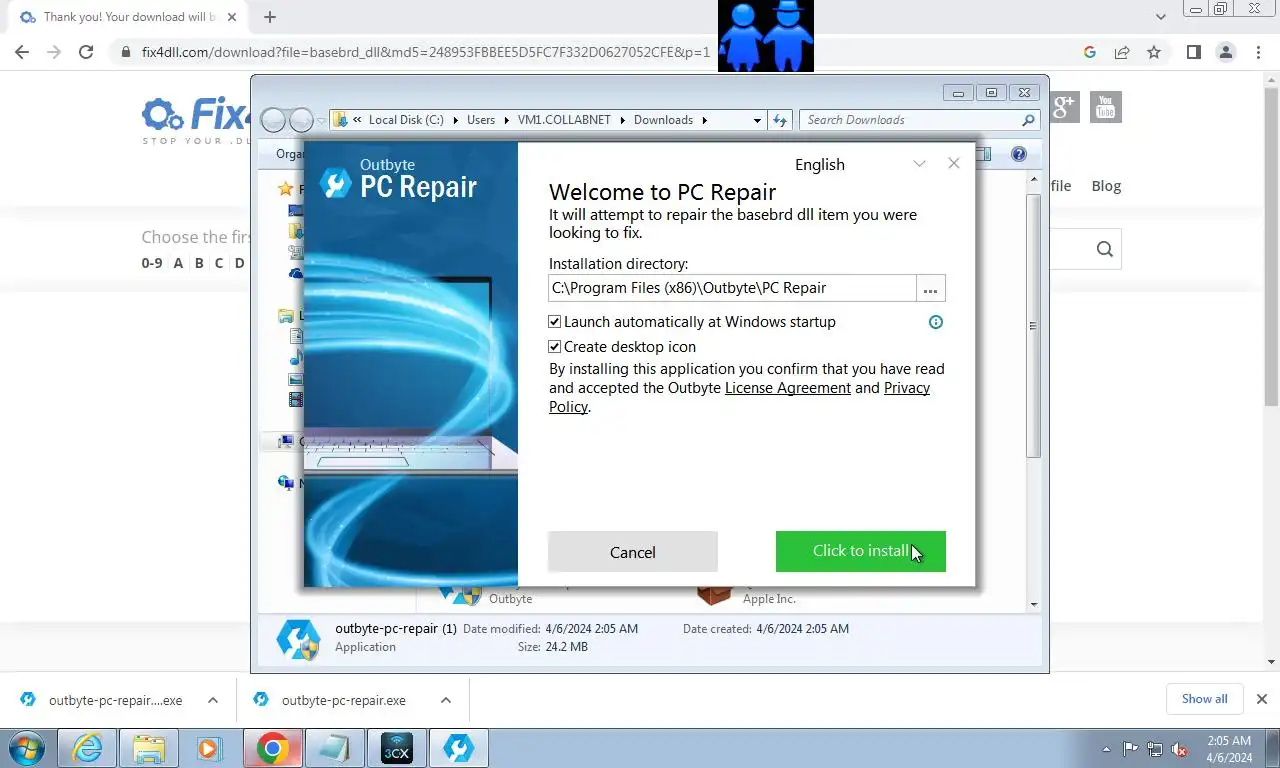Click the share page icon in Chrome
Screen dimensions: 1280x768
tap(1122, 52)
